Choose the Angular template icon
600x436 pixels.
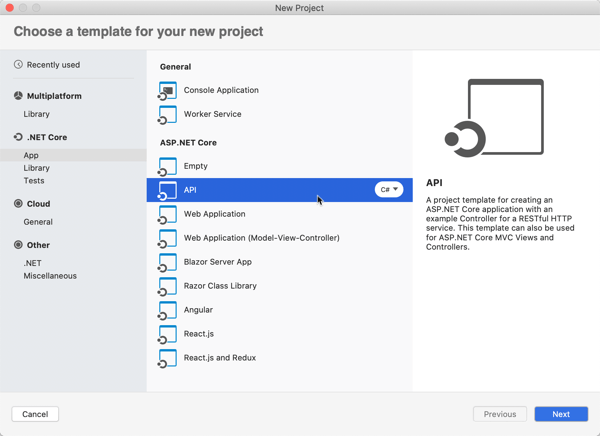pyautogui.click(x=168, y=310)
